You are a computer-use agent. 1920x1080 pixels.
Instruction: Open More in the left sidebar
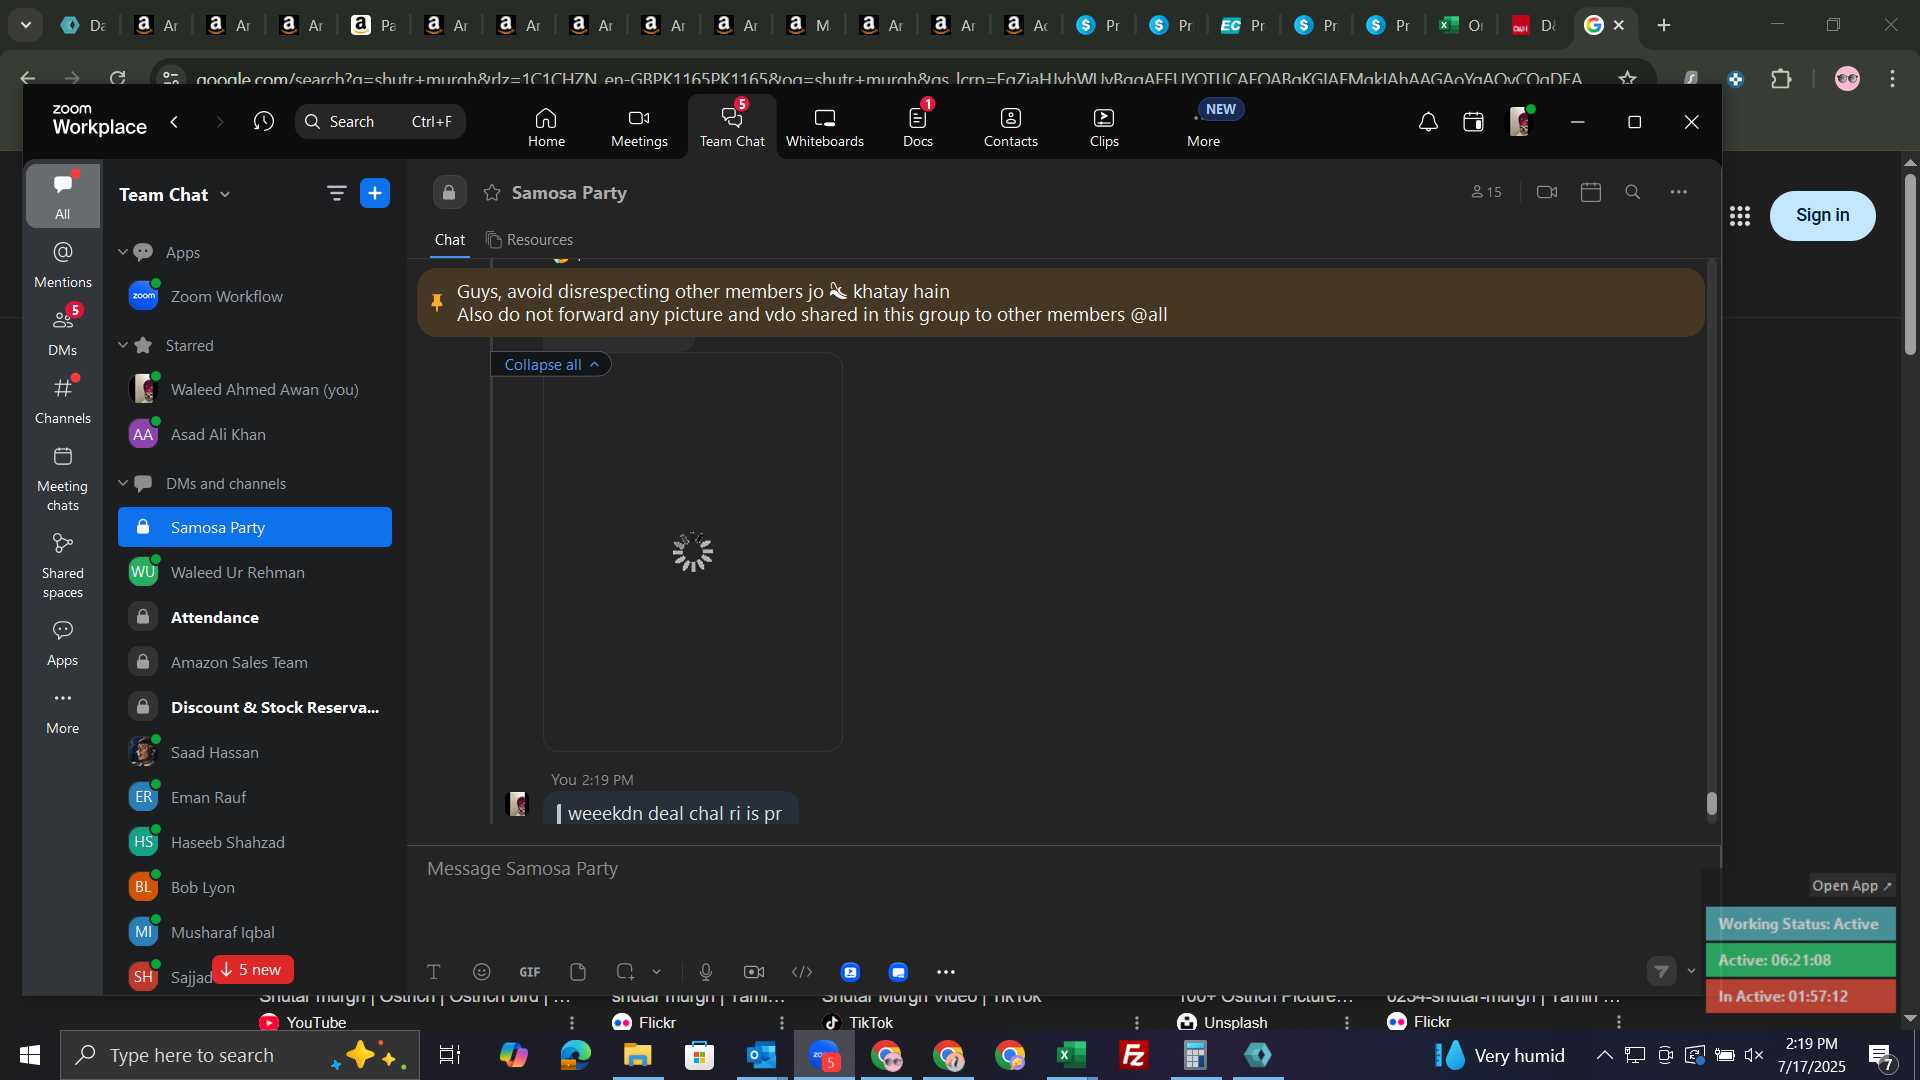click(63, 712)
